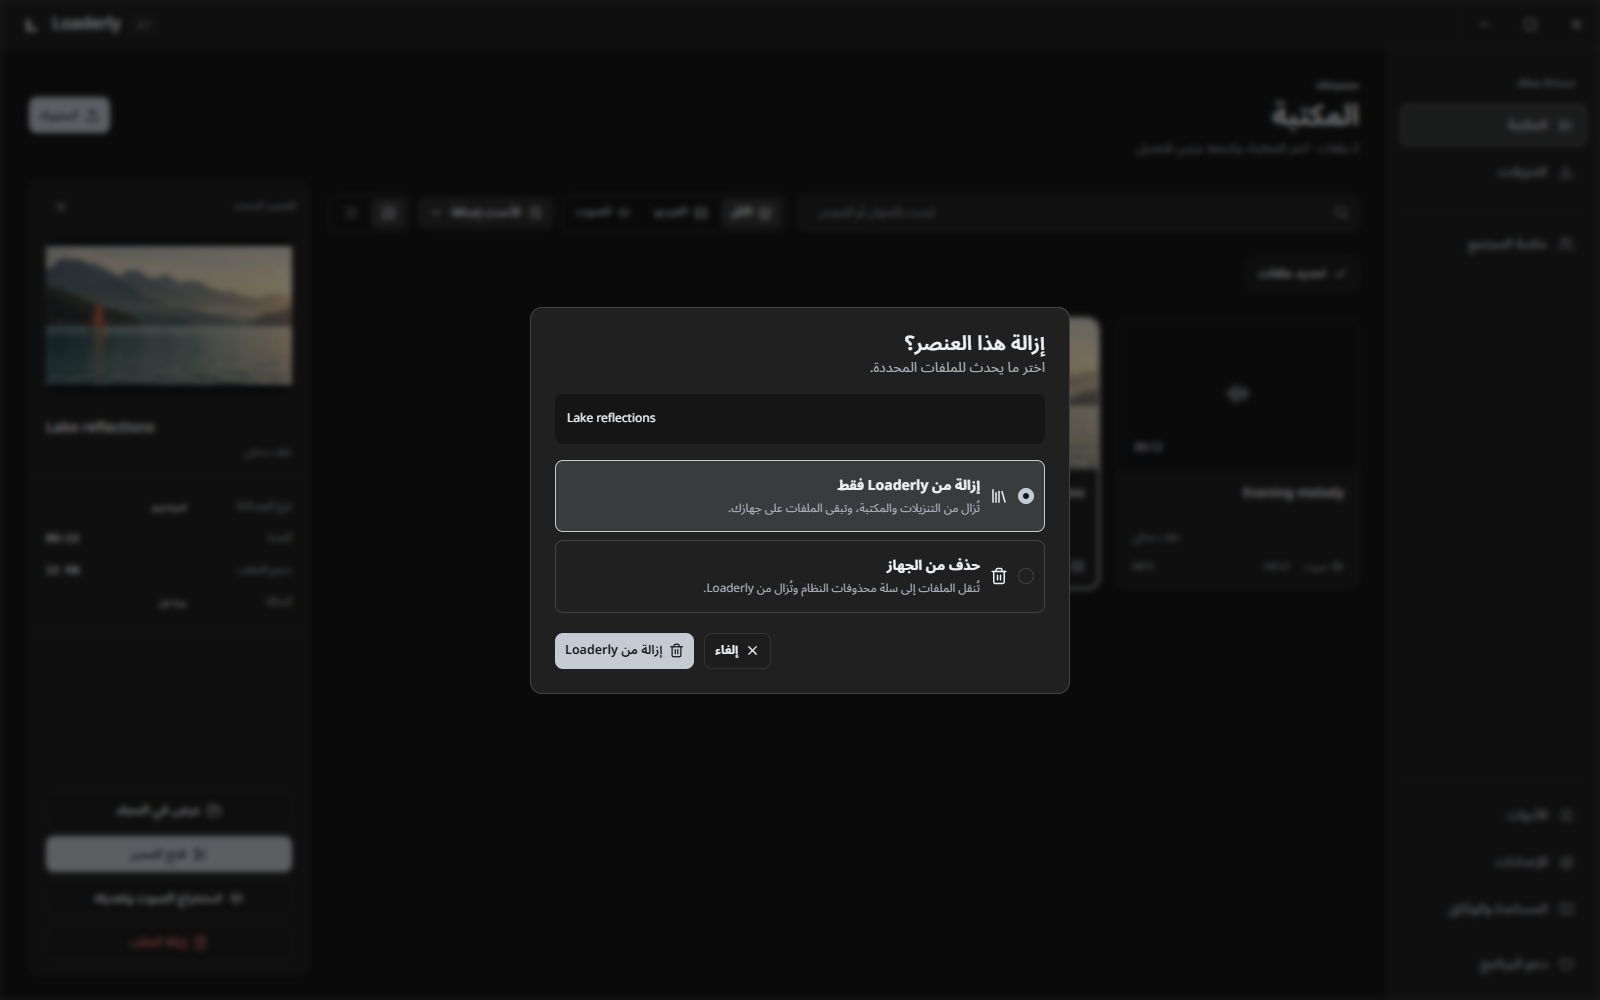Select the Loaderly-only removal radio circle
The width and height of the screenshot is (1600, 1000).
point(1026,496)
